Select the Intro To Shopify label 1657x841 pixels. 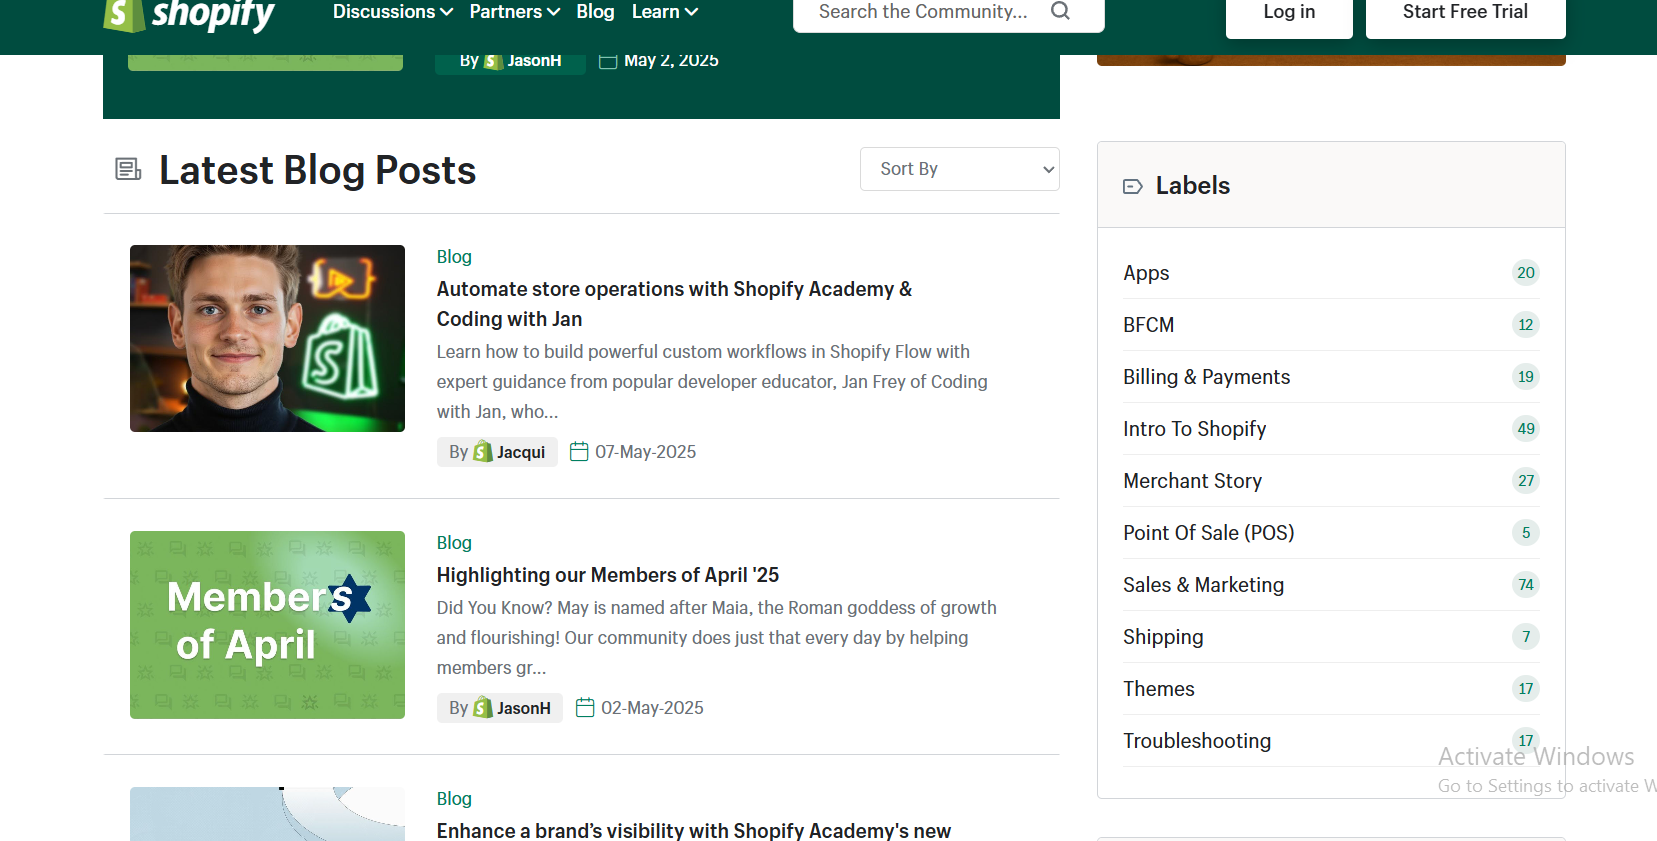coord(1195,429)
